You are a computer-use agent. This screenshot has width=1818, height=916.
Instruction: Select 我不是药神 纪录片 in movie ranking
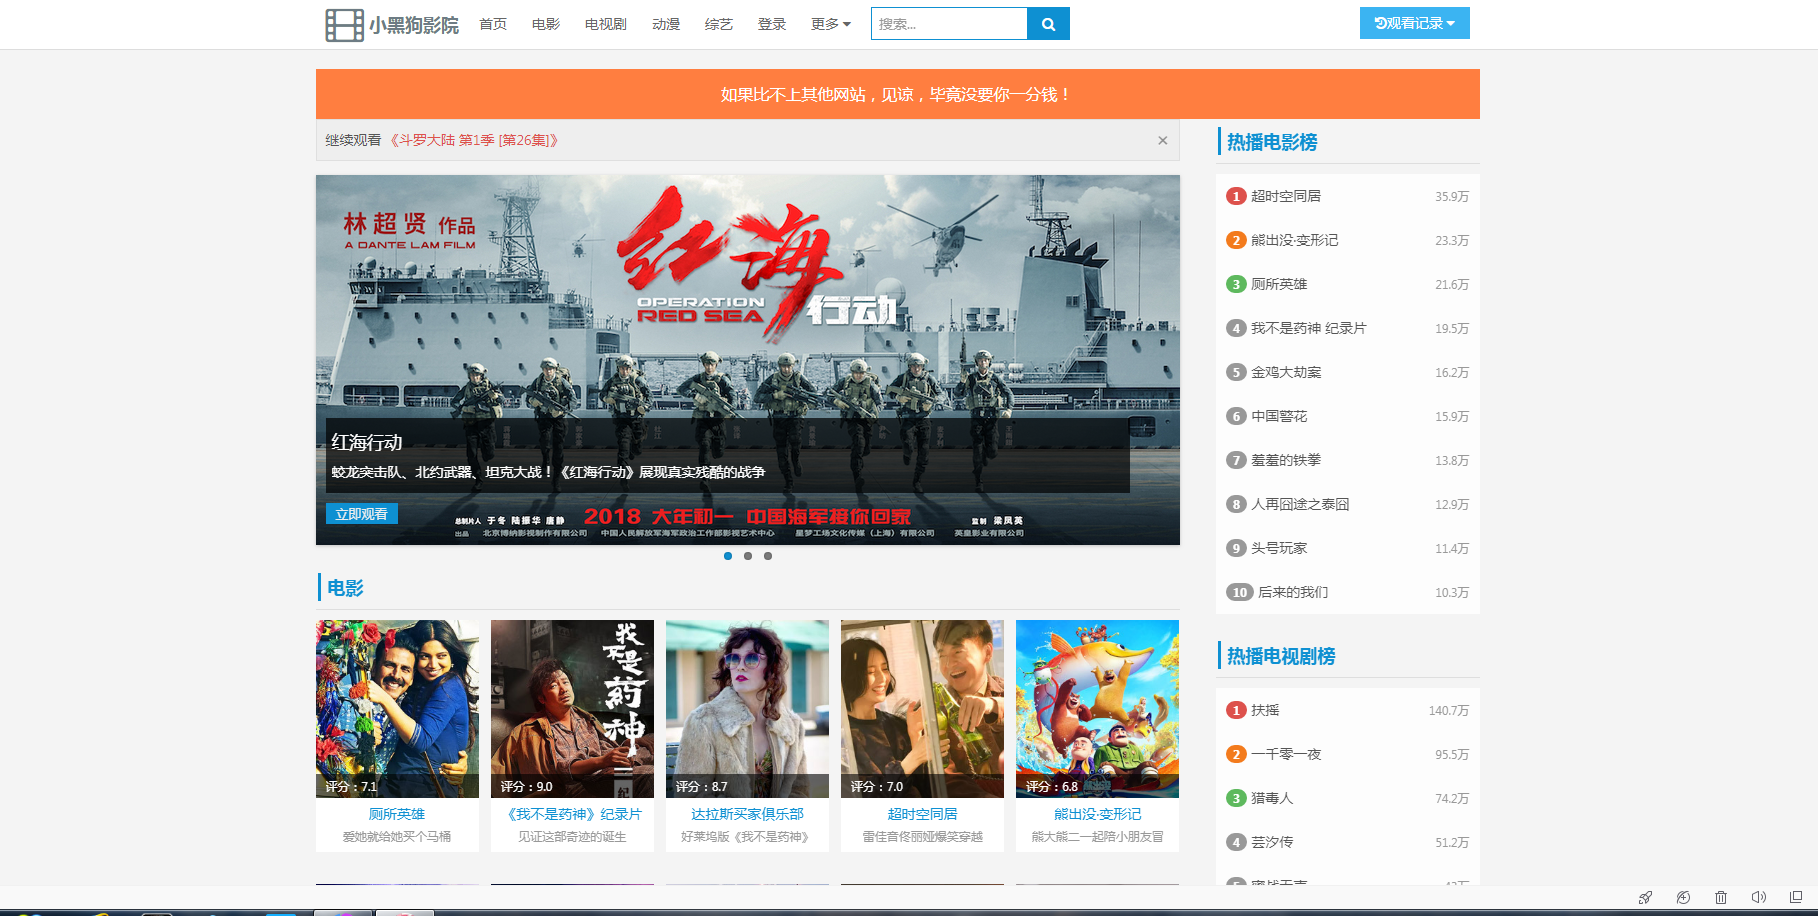[x=1308, y=328]
